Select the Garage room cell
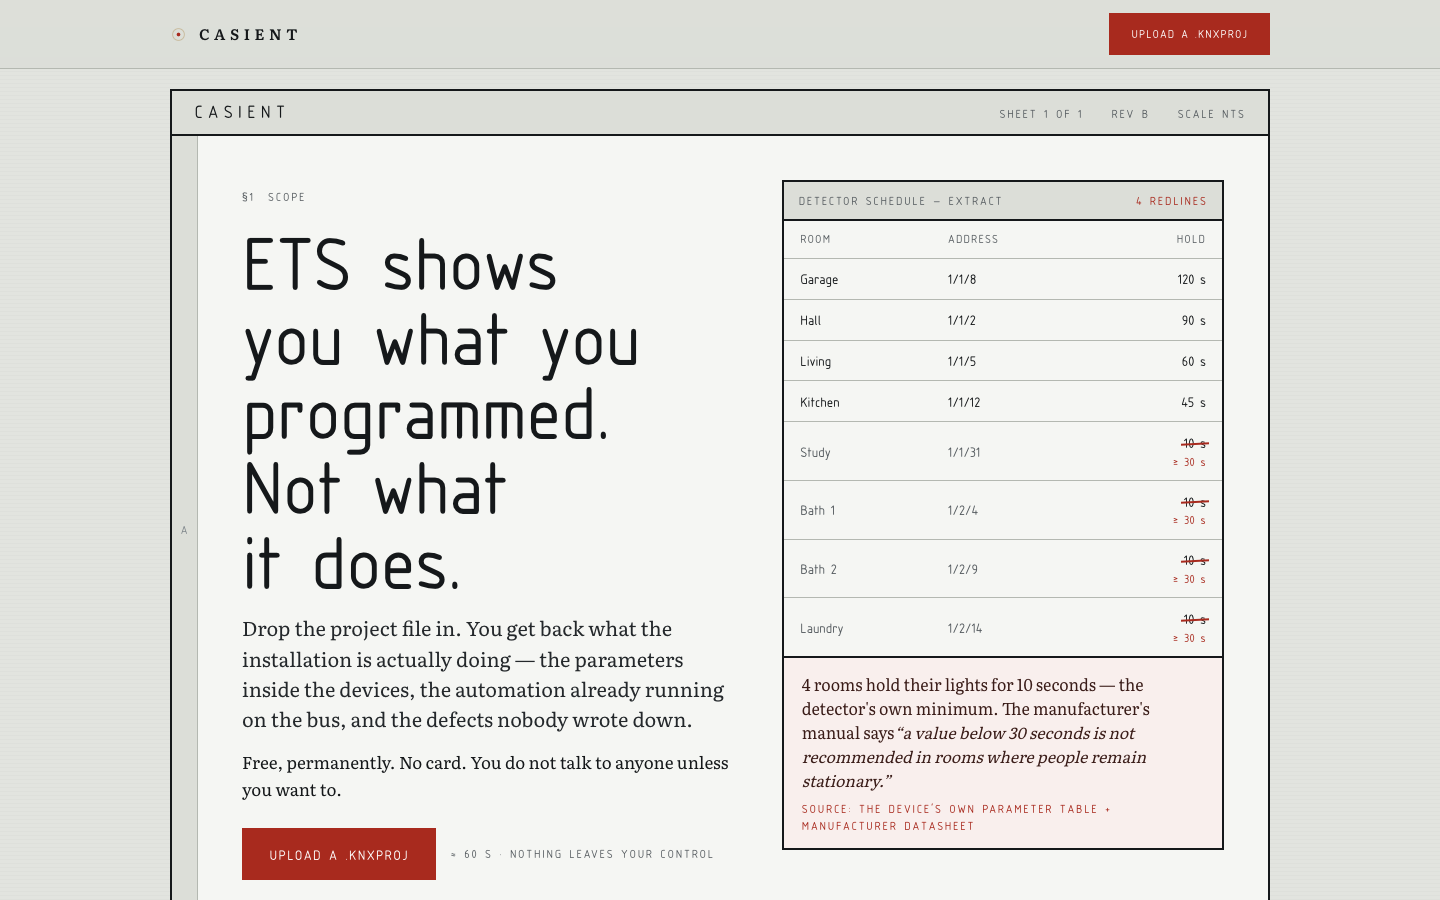 tap(819, 280)
